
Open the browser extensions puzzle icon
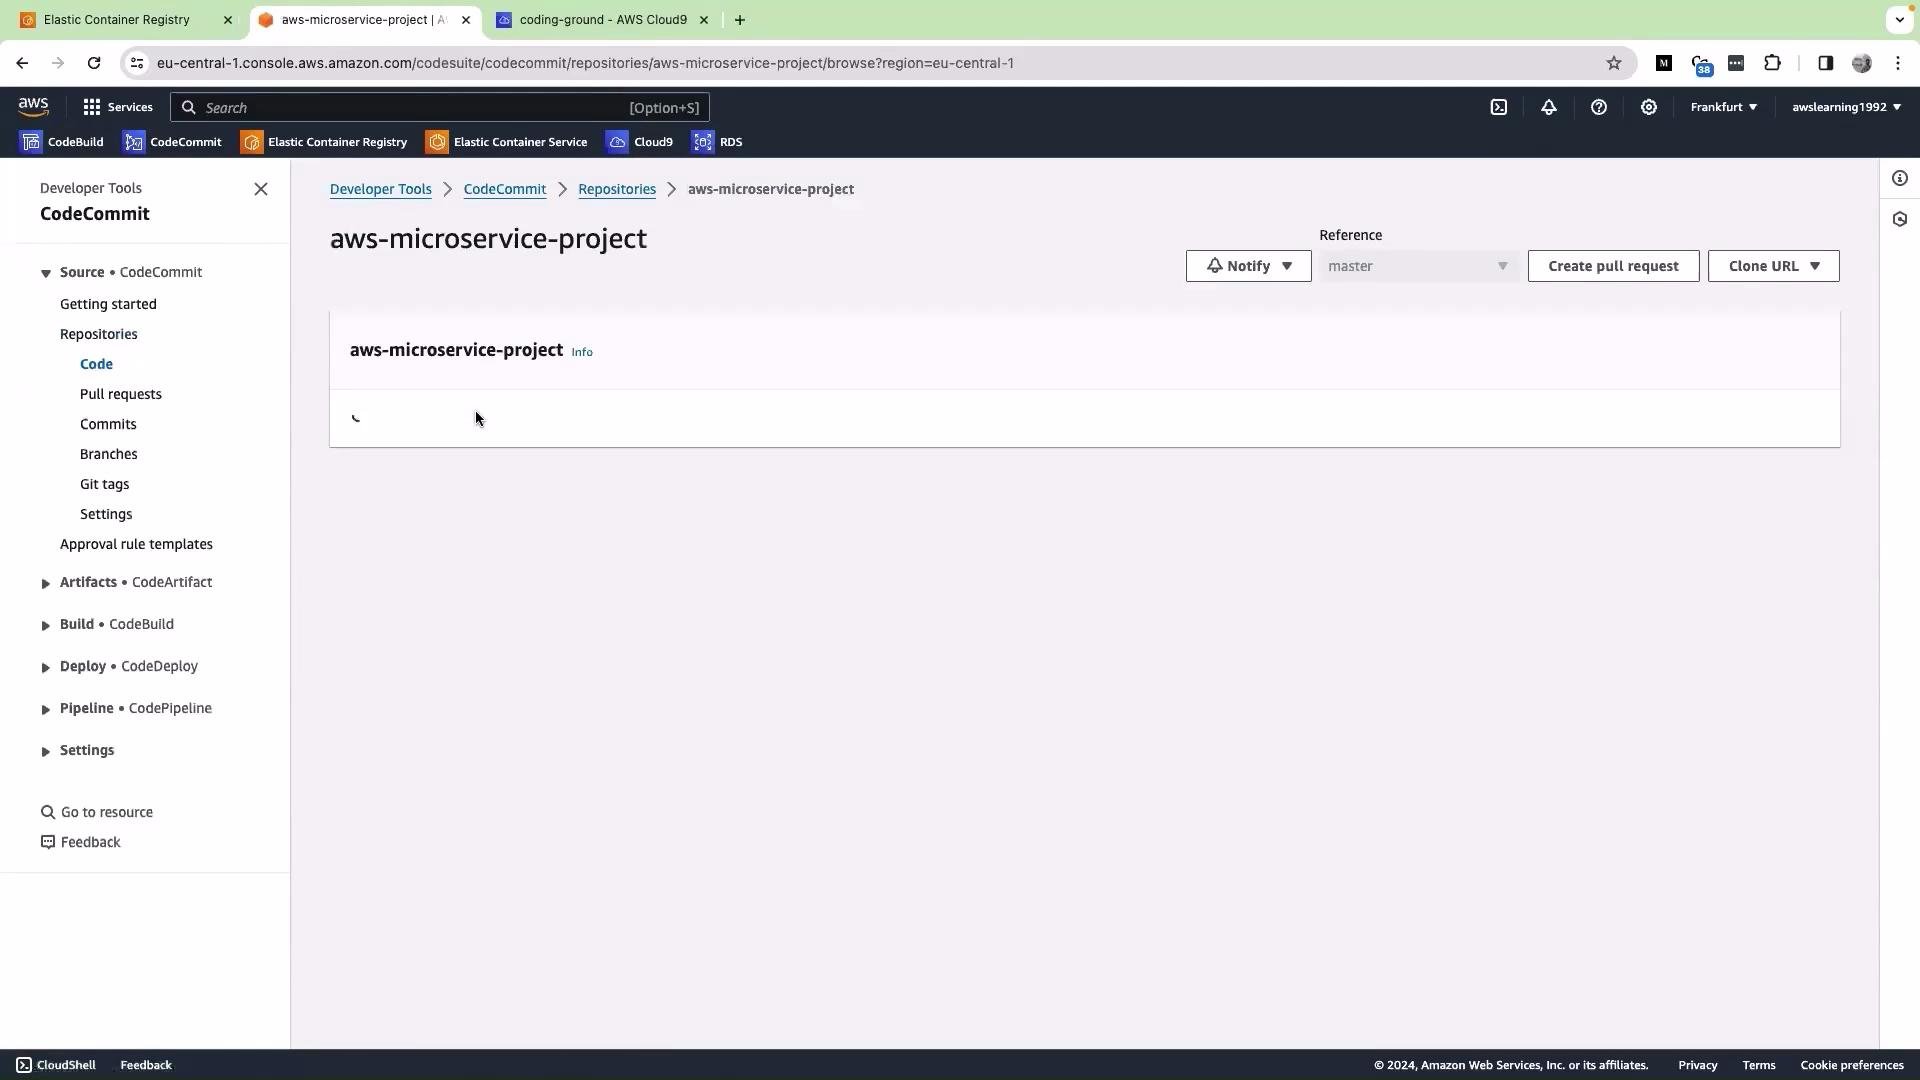[x=1773, y=63]
